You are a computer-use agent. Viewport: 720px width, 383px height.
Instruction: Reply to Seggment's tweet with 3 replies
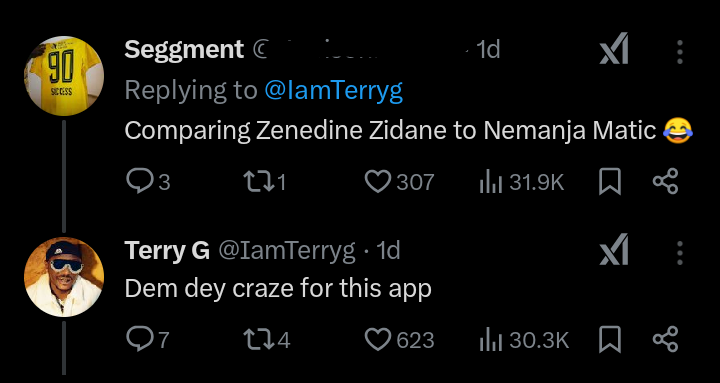tap(148, 182)
